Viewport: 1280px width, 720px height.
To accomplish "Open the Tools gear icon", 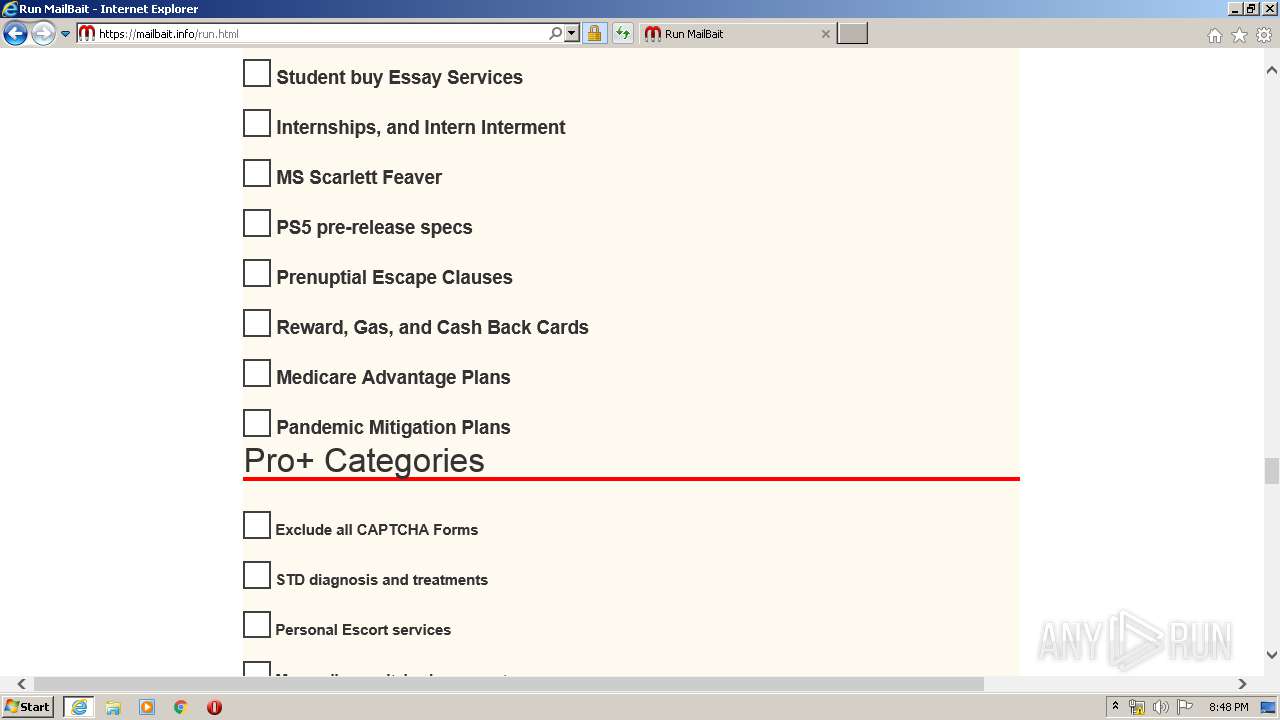I will coord(1264,35).
